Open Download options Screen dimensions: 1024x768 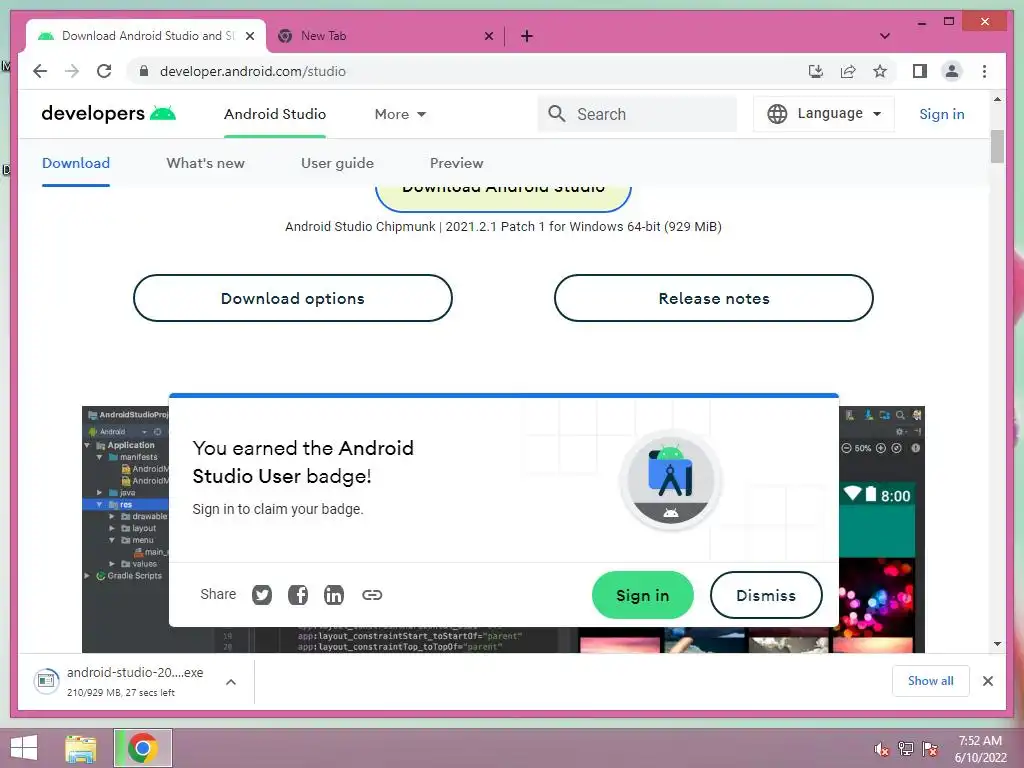pyautogui.click(x=293, y=298)
